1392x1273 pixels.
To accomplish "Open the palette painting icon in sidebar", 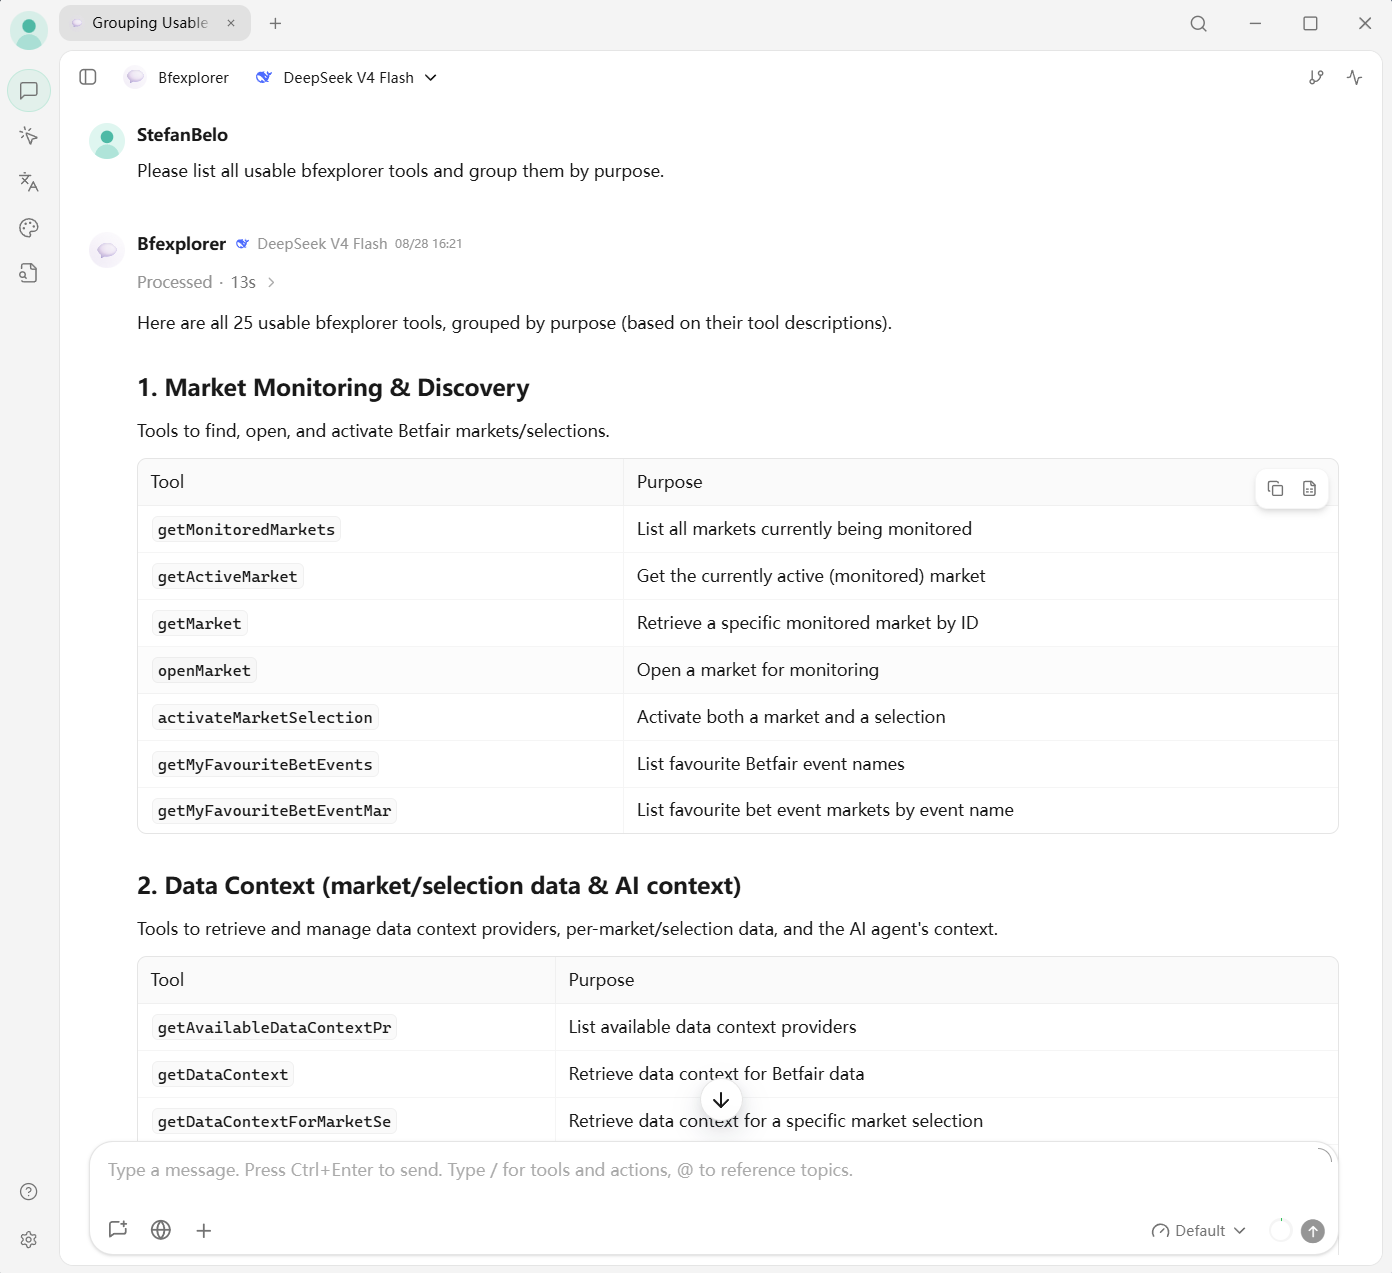I will [x=29, y=228].
